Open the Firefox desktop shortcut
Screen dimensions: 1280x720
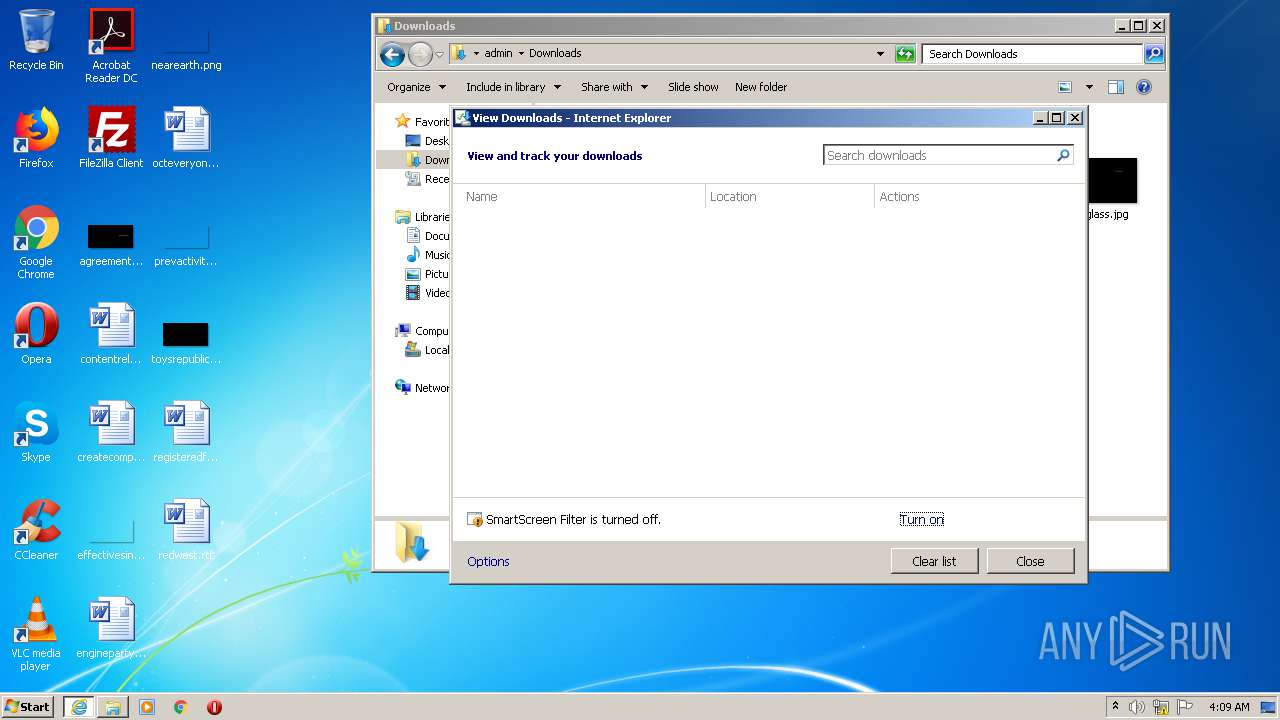36,138
